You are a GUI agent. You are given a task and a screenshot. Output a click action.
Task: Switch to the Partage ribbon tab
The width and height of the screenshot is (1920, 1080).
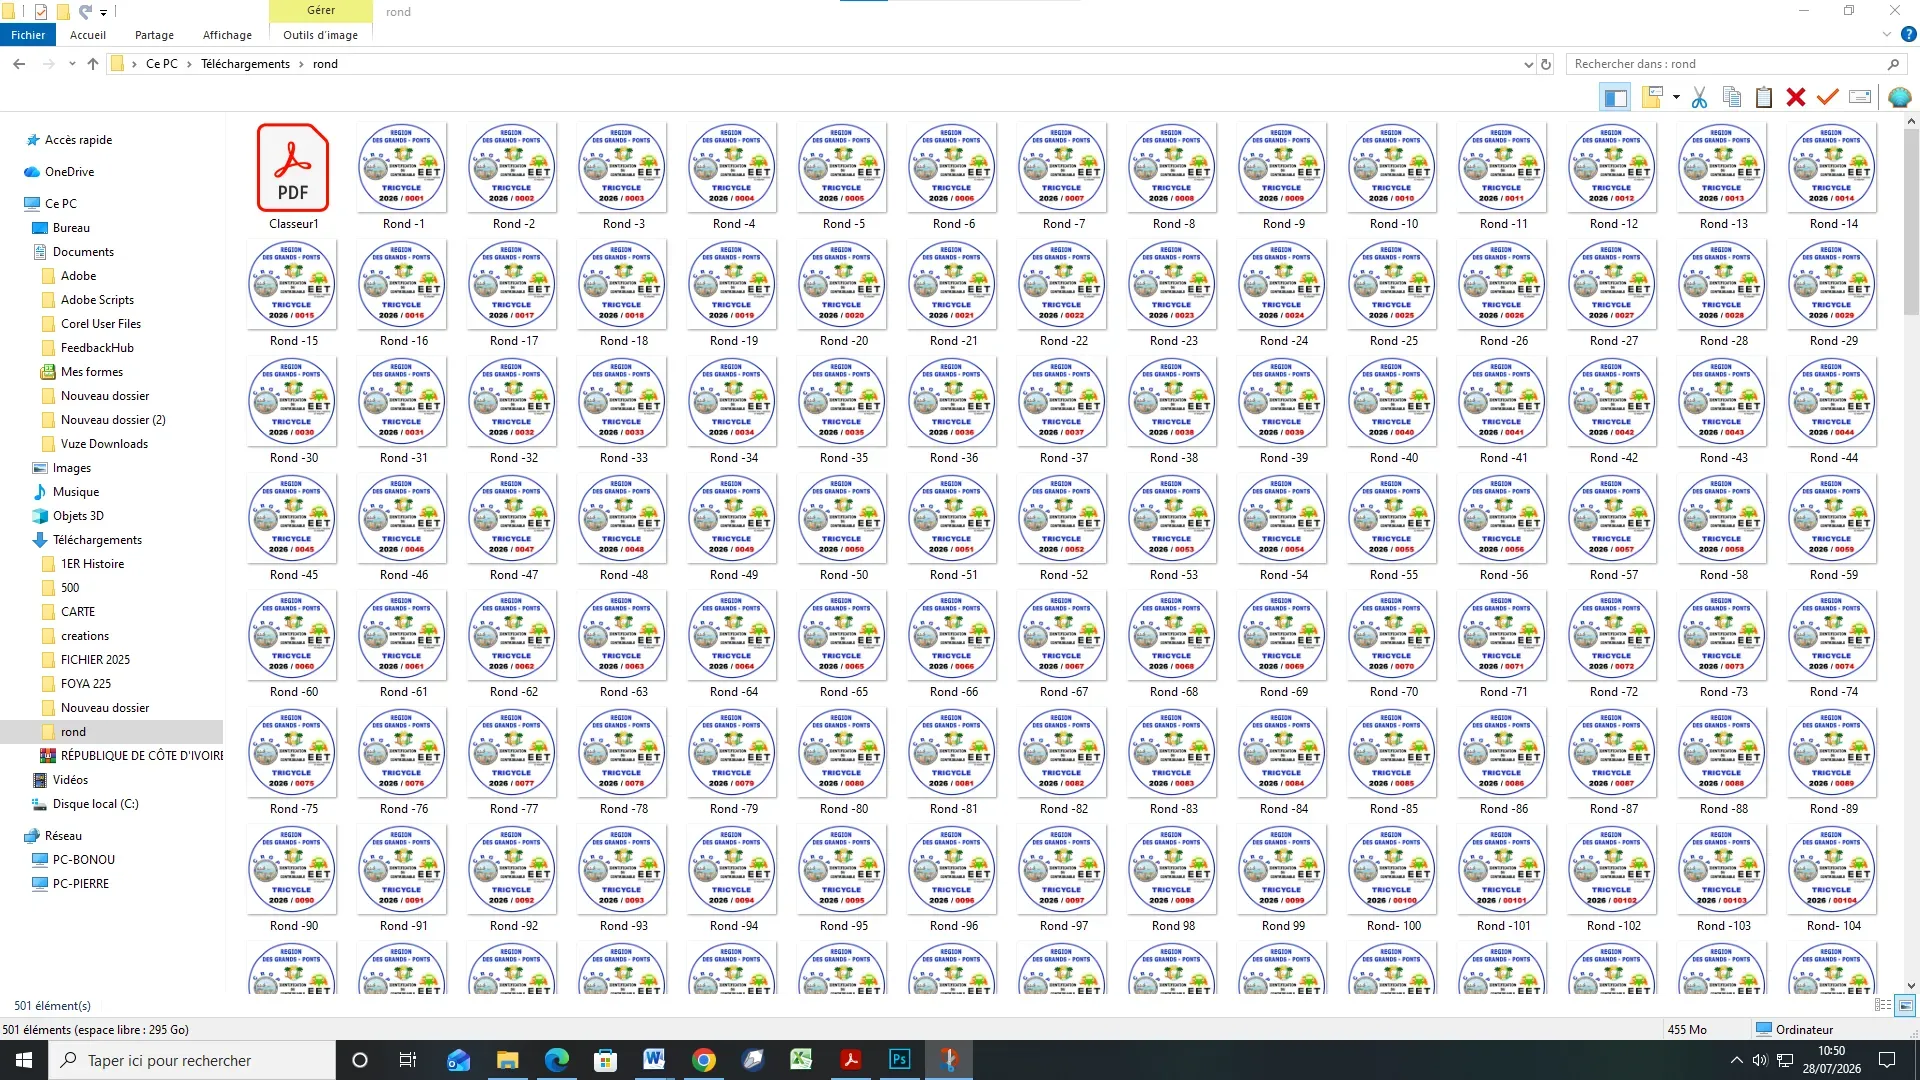point(154,35)
